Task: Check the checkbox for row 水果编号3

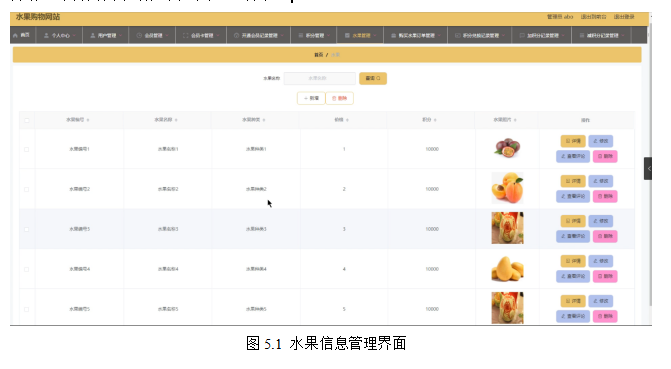Action: (x=27, y=229)
